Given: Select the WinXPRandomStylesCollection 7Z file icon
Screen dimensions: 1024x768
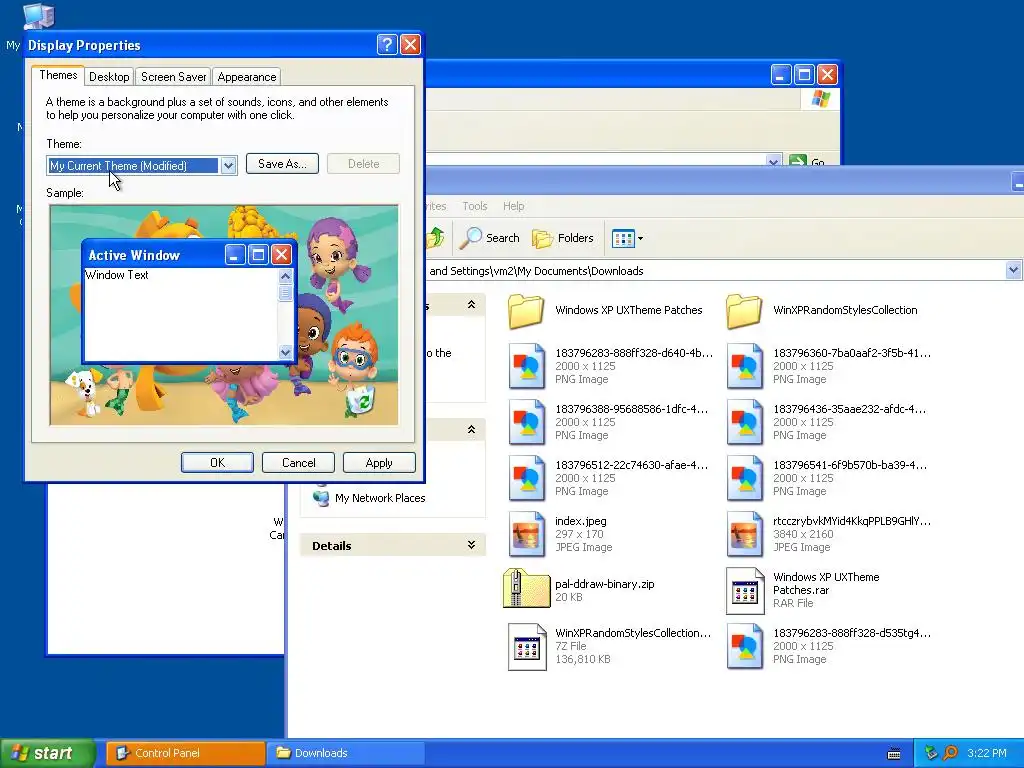Looking at the screenshot, I should (526, 647).
